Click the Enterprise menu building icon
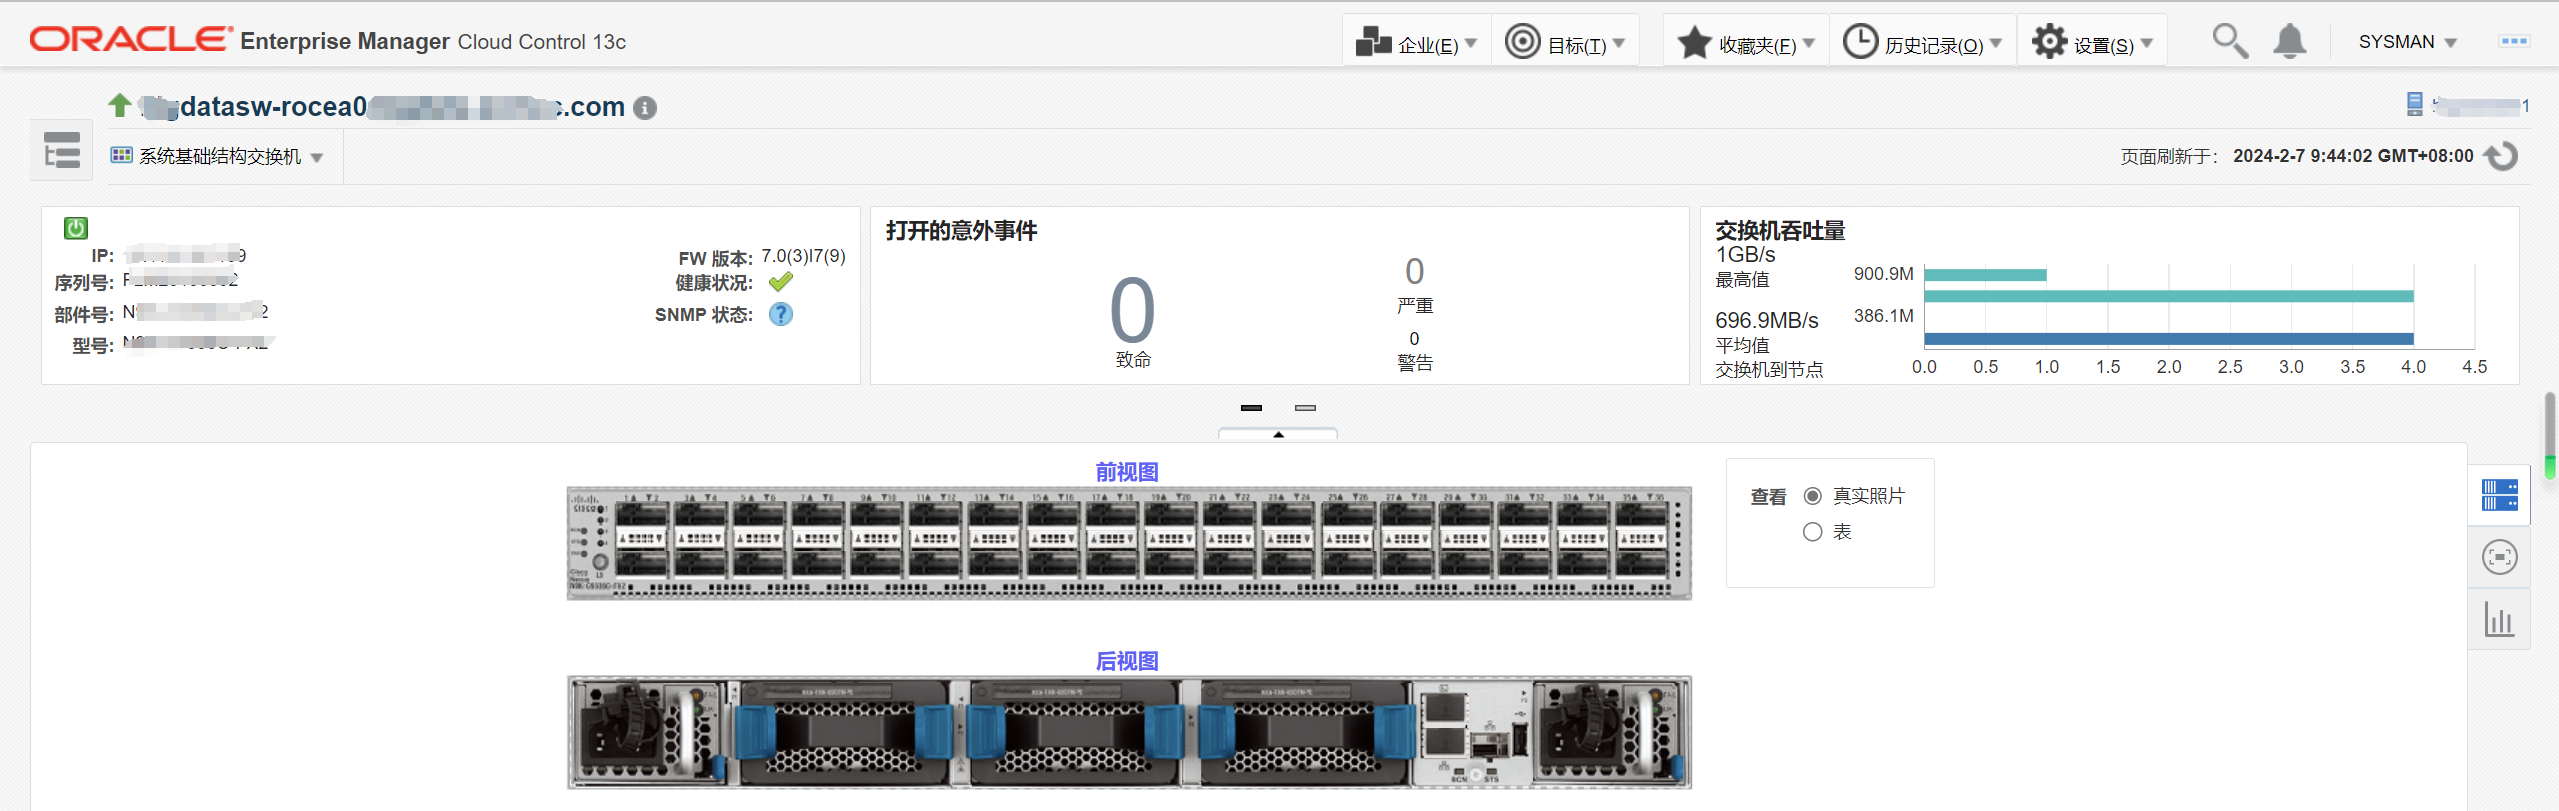Viewport: 2559px width, 811px height. [x=1374, y=42]
